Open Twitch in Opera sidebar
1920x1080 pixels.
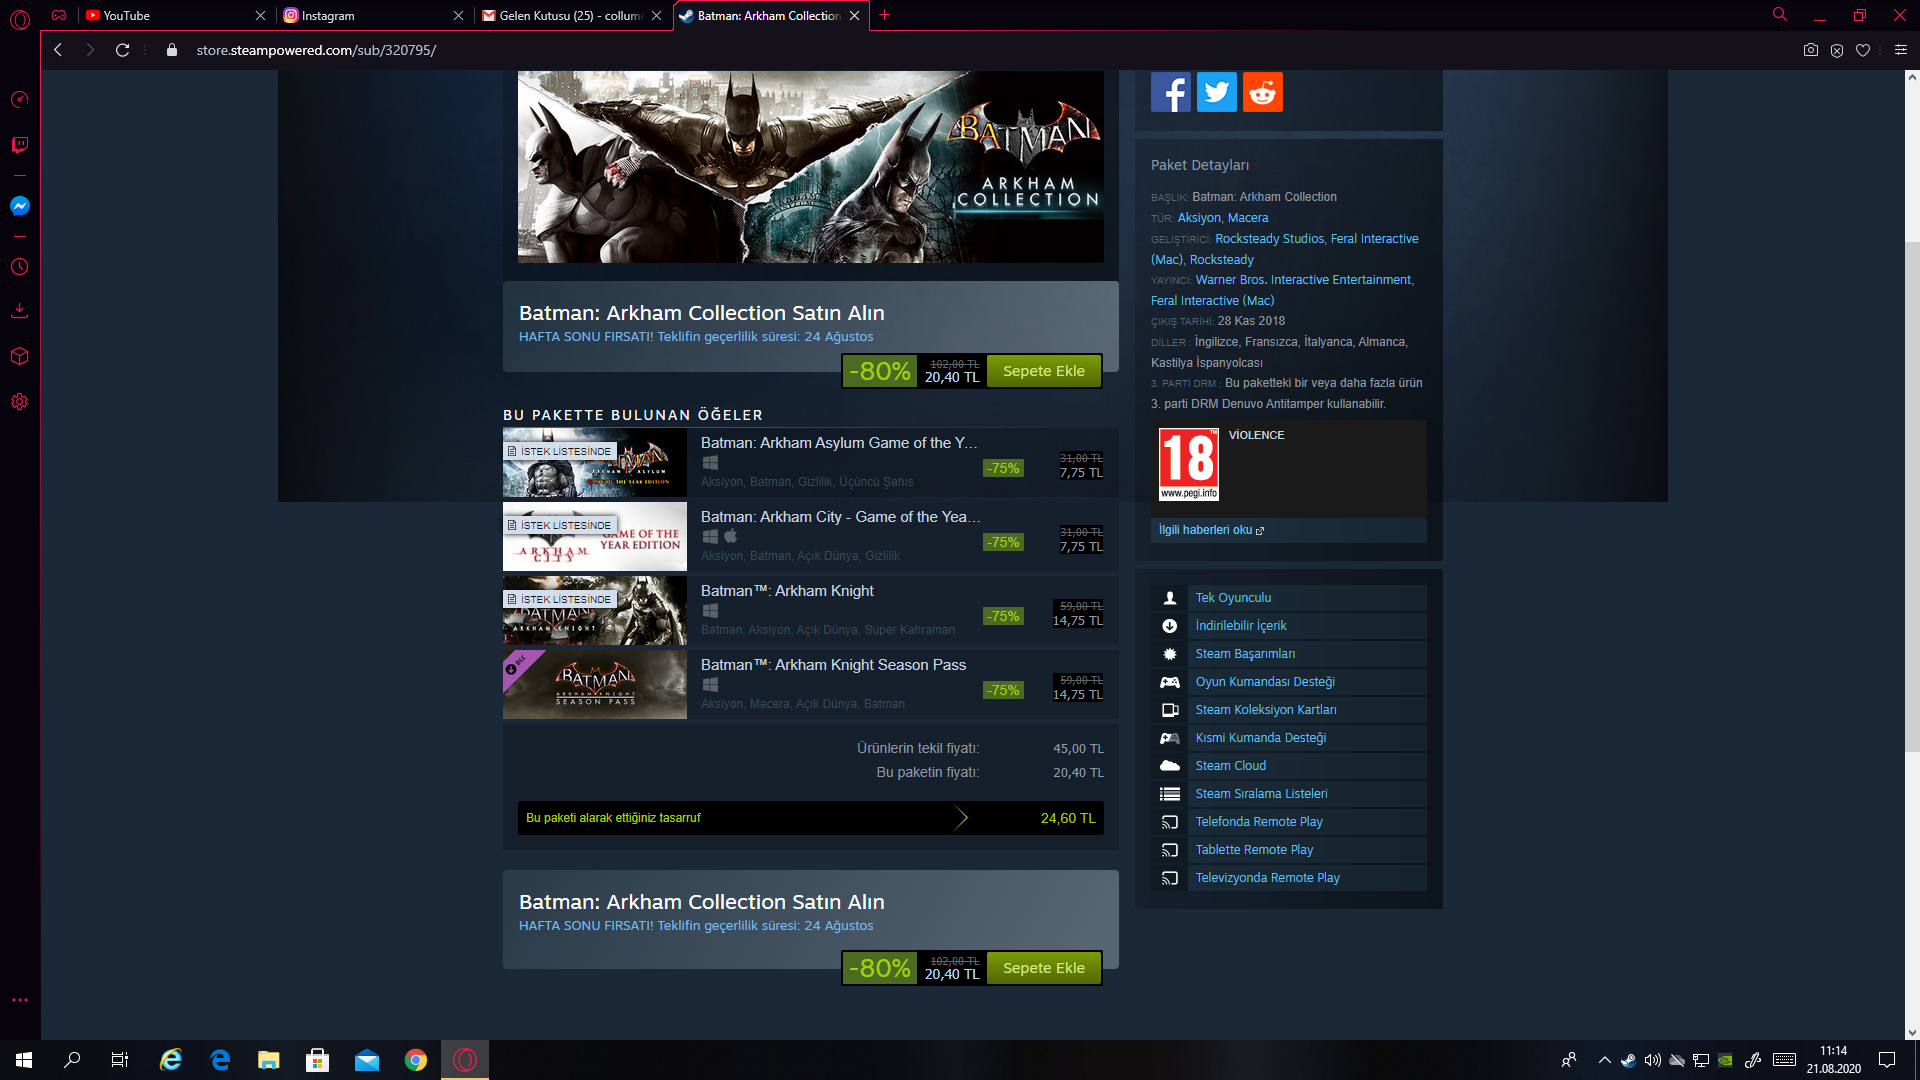point(19,145)
